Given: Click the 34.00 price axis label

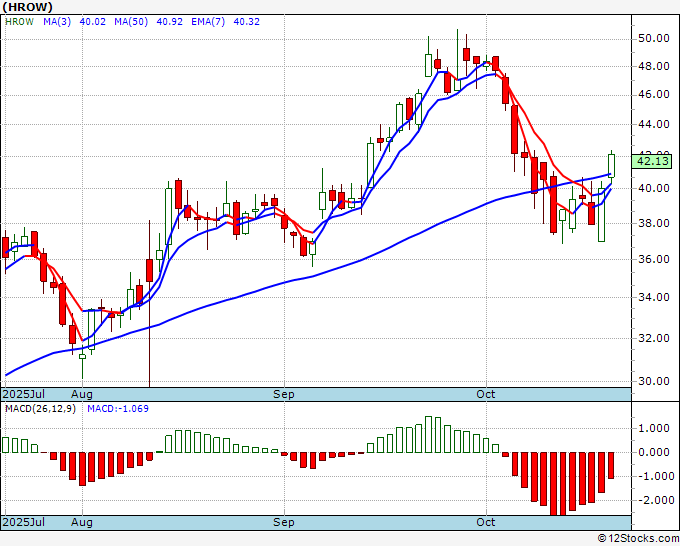Looking at the screenshot, I should 654,298.
